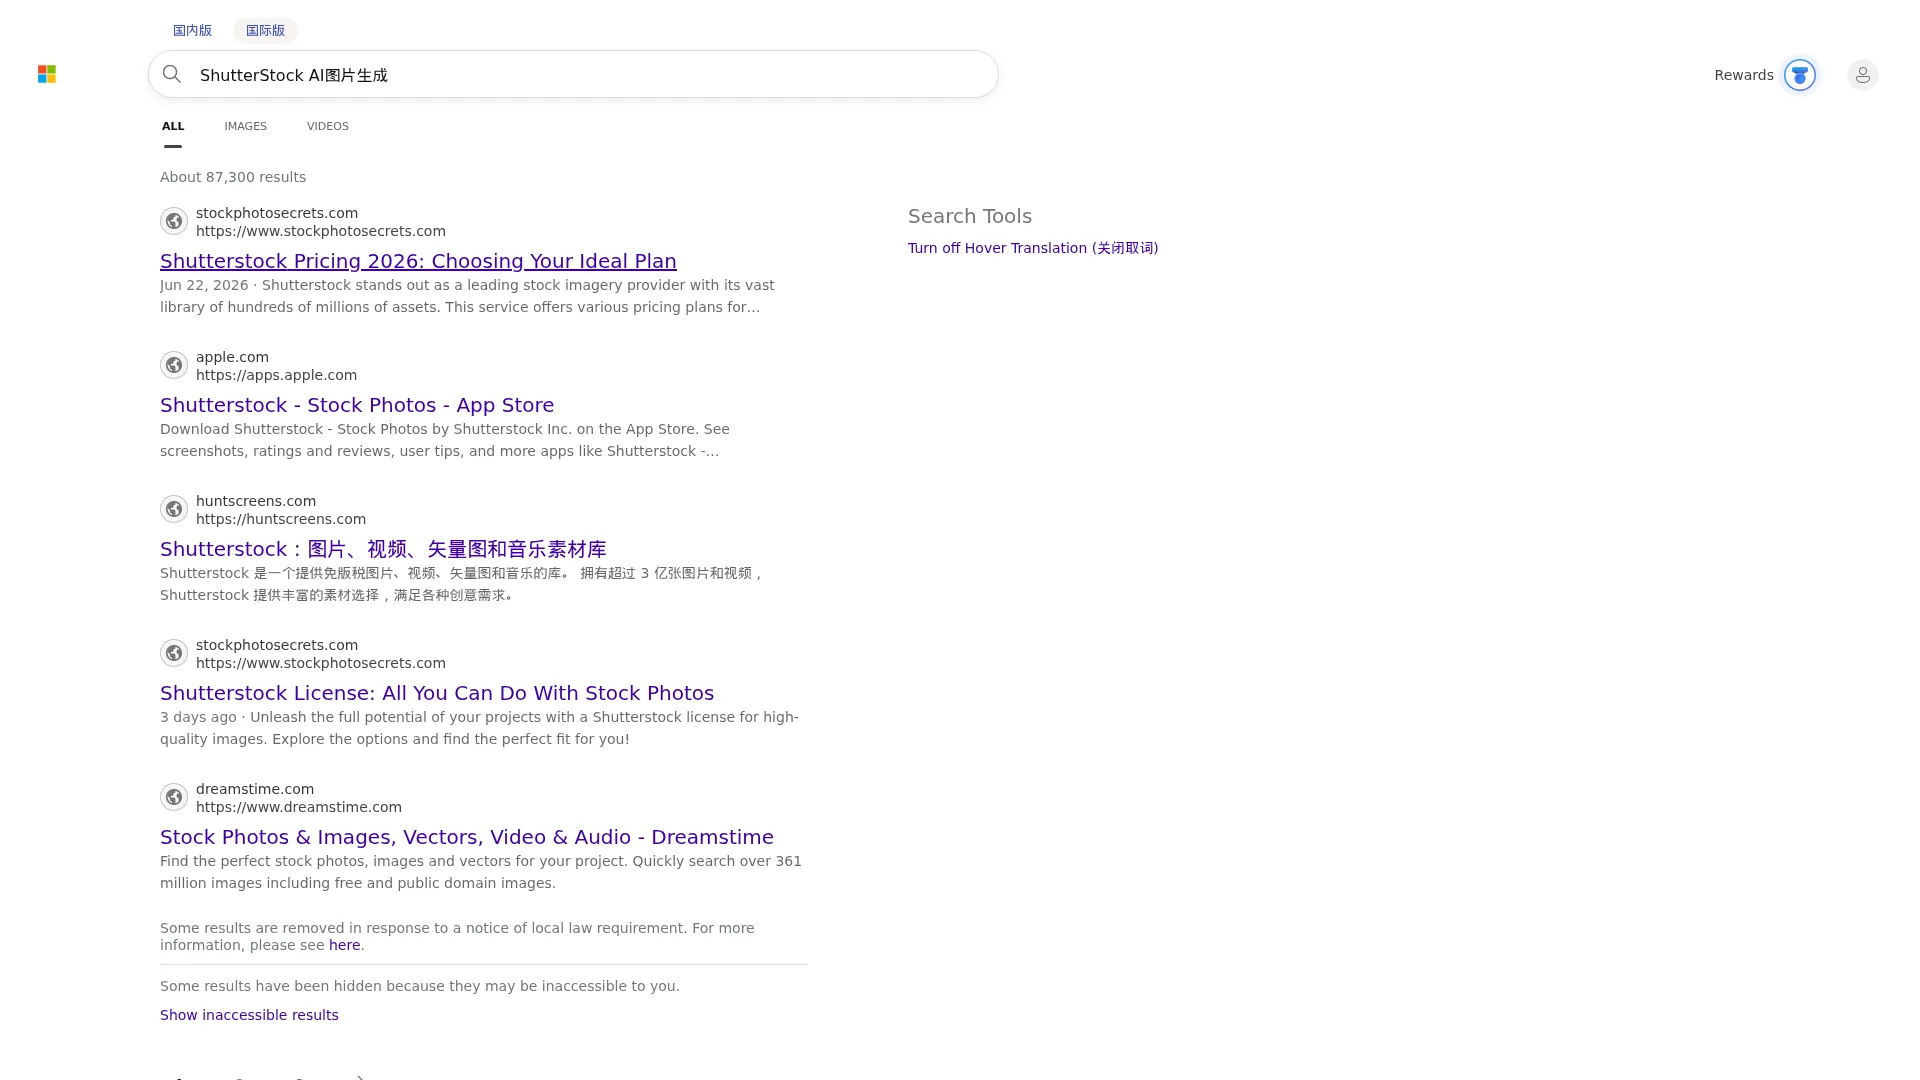Click 'Download Shutterstock - Stock Photos' snippet
The image size is (1920, 1080).
[445, 440]
